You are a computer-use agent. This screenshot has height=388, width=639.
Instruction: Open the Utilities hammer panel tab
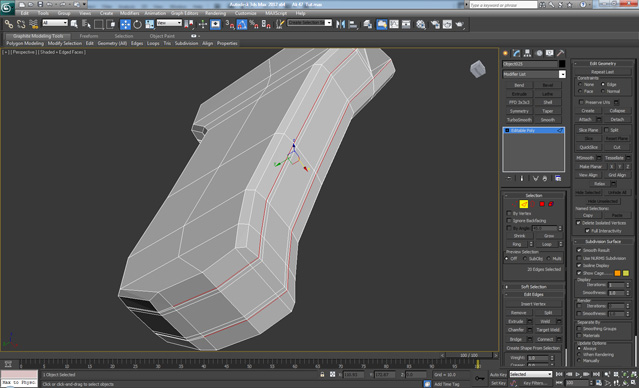(x=561, y=53)
